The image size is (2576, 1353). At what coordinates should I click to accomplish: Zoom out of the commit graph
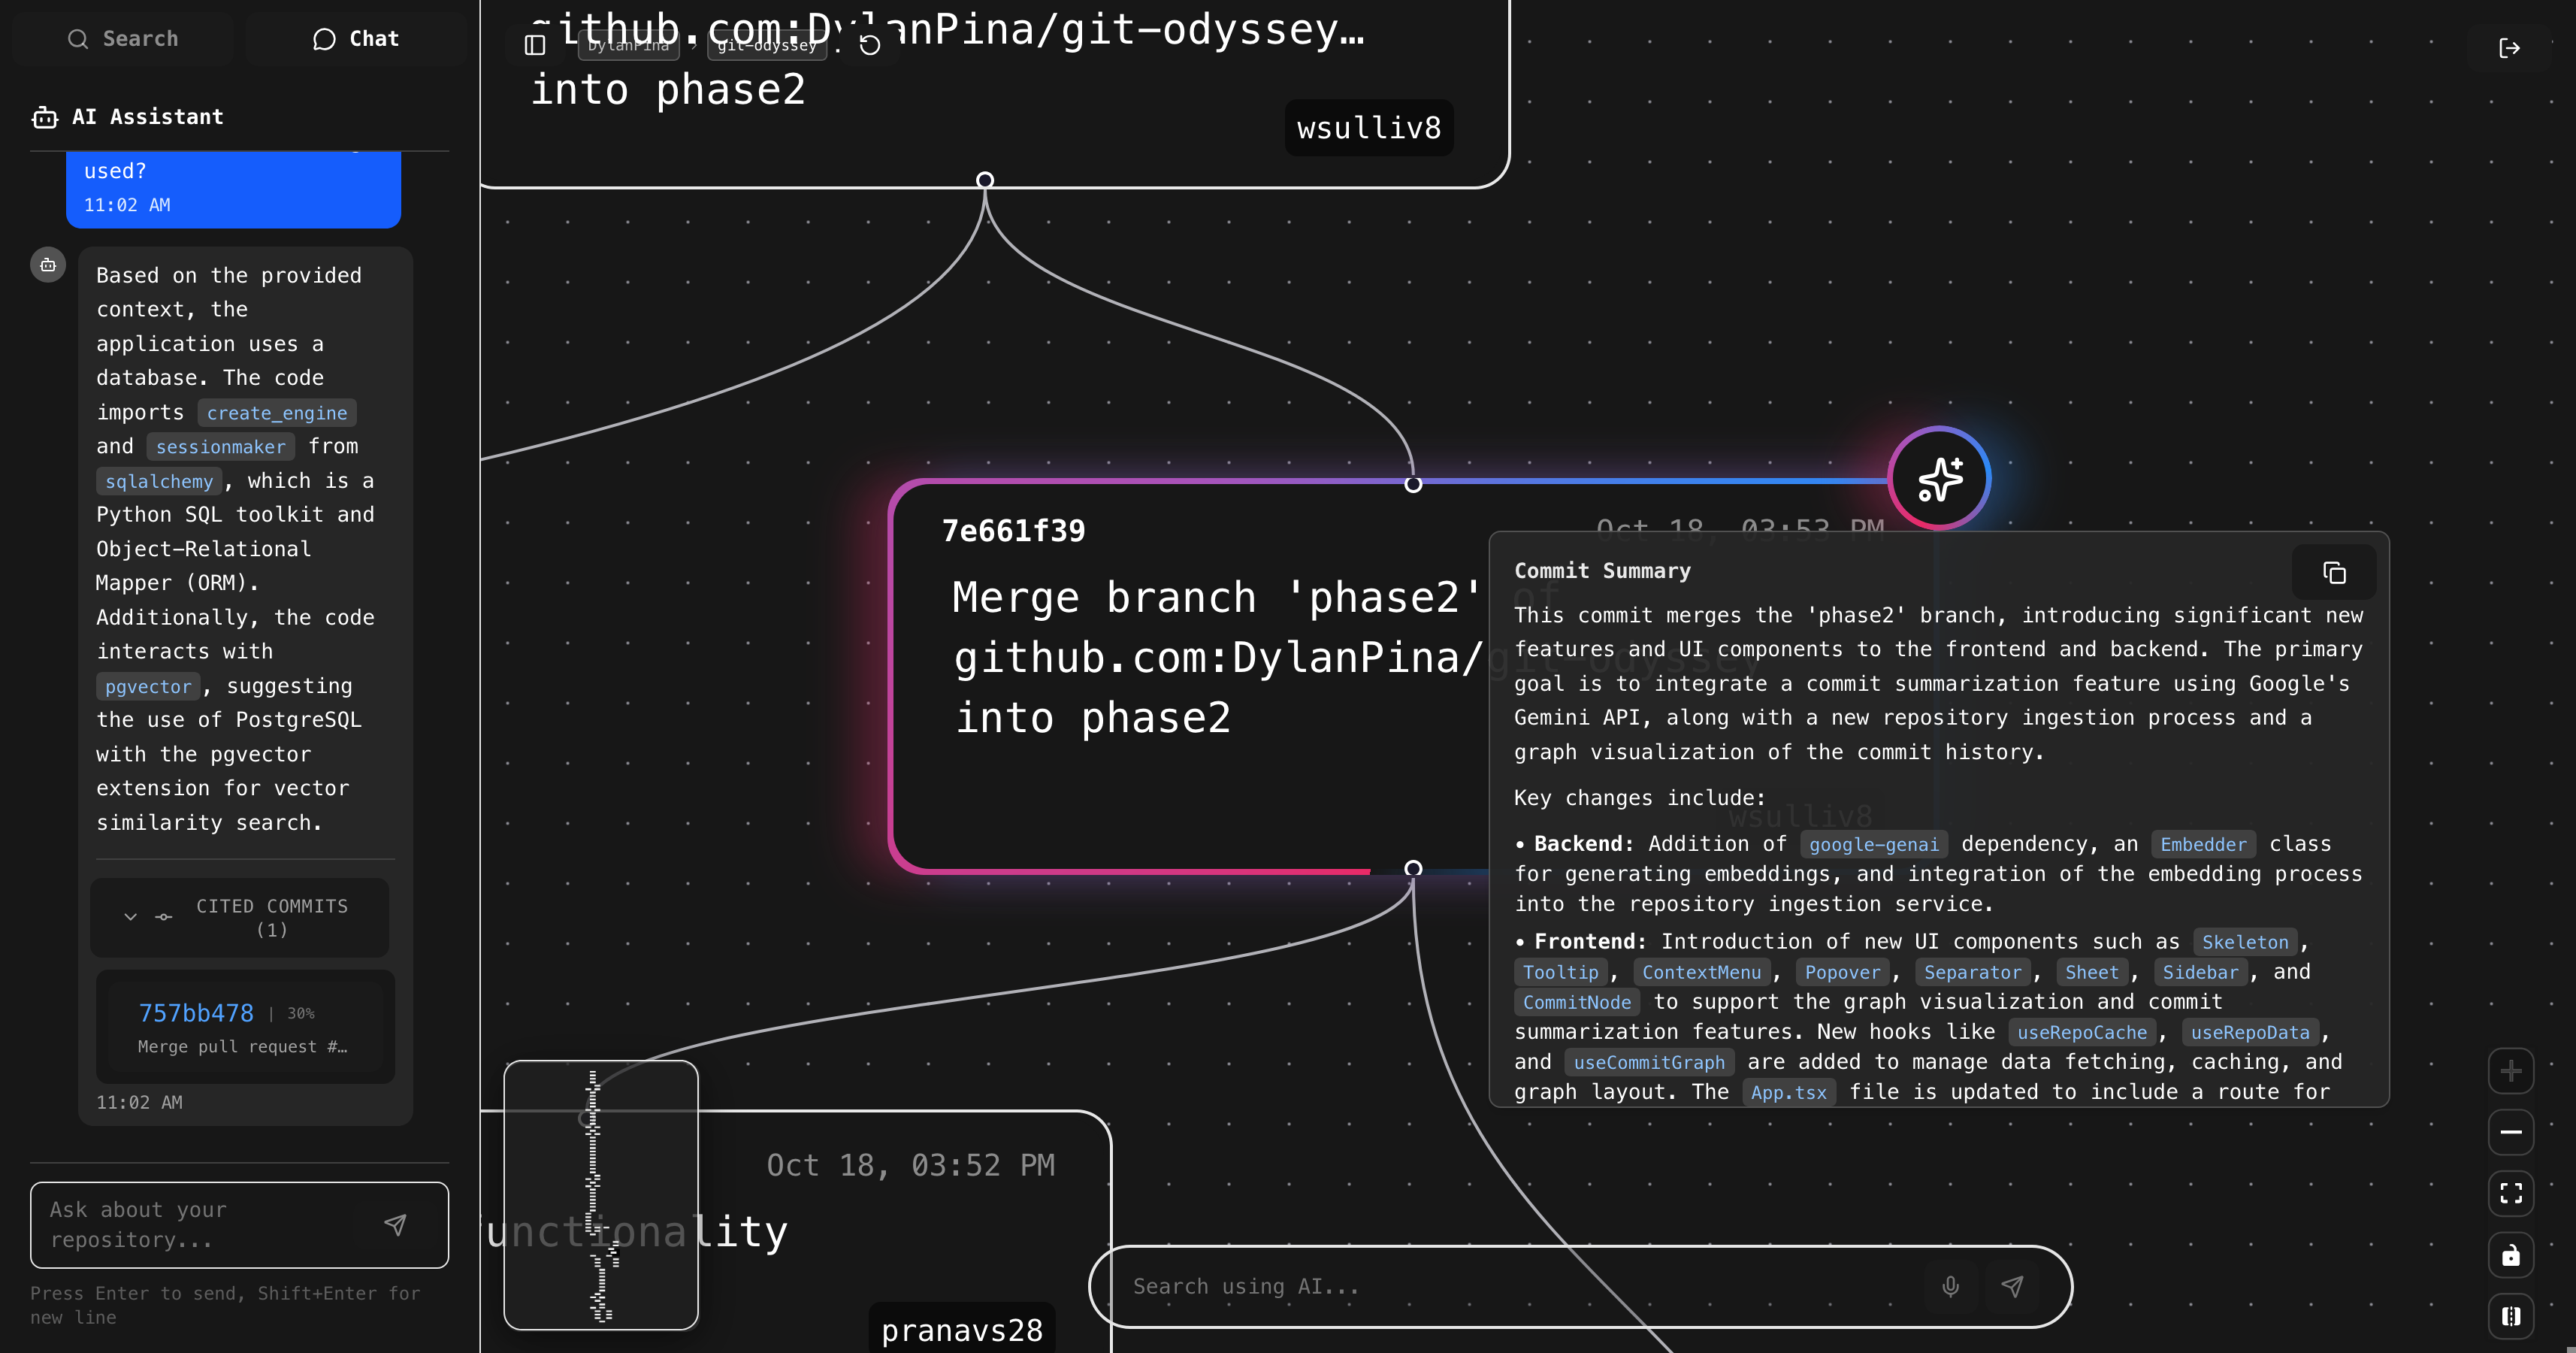tap(2510, 1132)
